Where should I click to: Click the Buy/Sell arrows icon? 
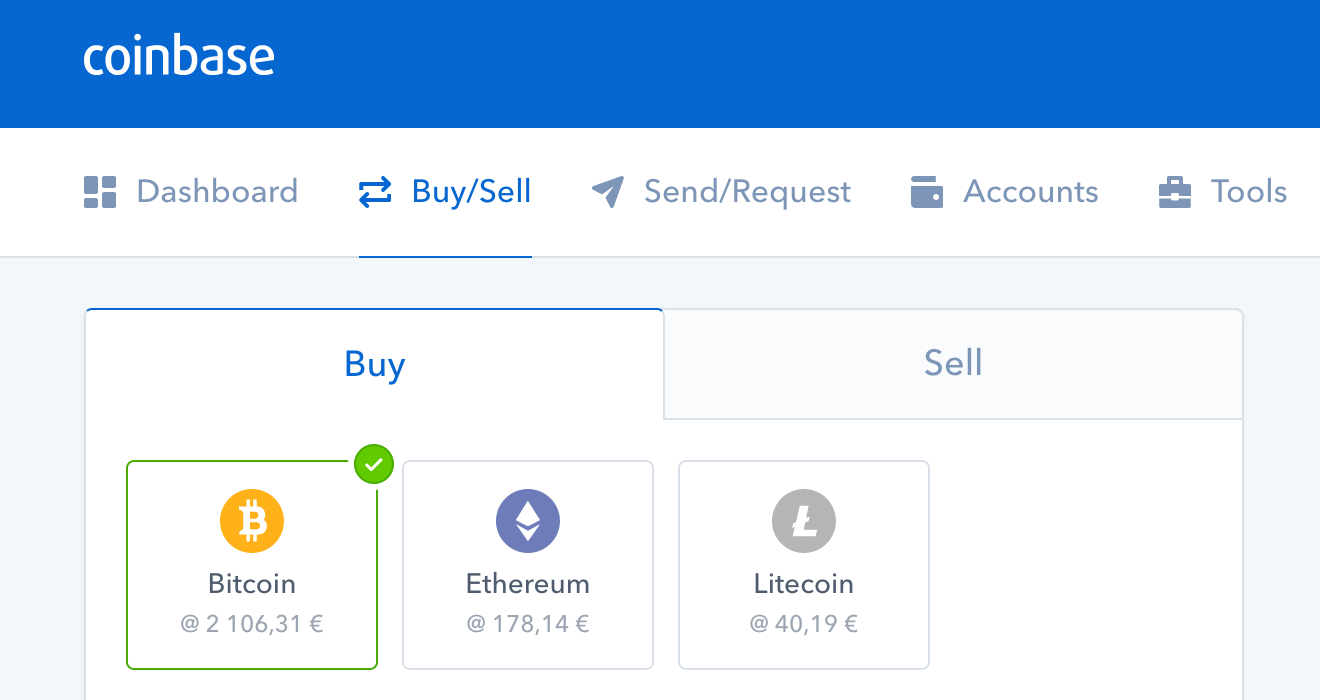(375, 192)
